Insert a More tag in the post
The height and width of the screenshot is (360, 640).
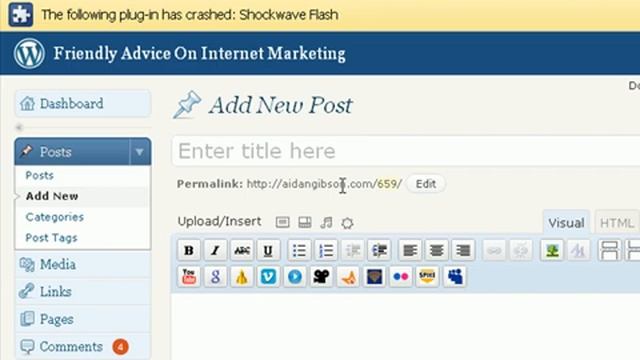[x=609, y=250]
